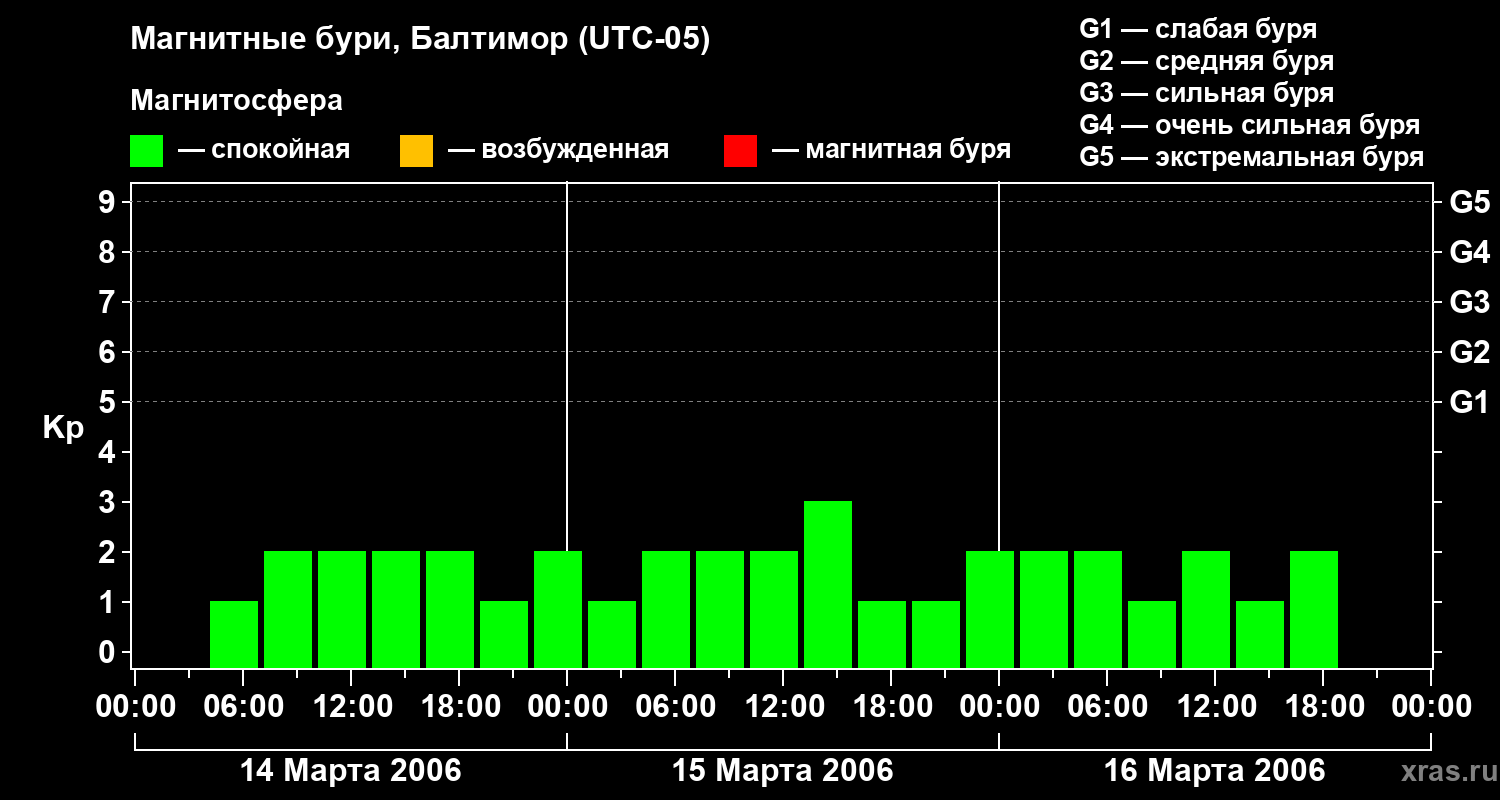The width and height of the screenshot is (1500, 800).
Task: Click the 'G1' label on the right axis
Action: 1469,402
